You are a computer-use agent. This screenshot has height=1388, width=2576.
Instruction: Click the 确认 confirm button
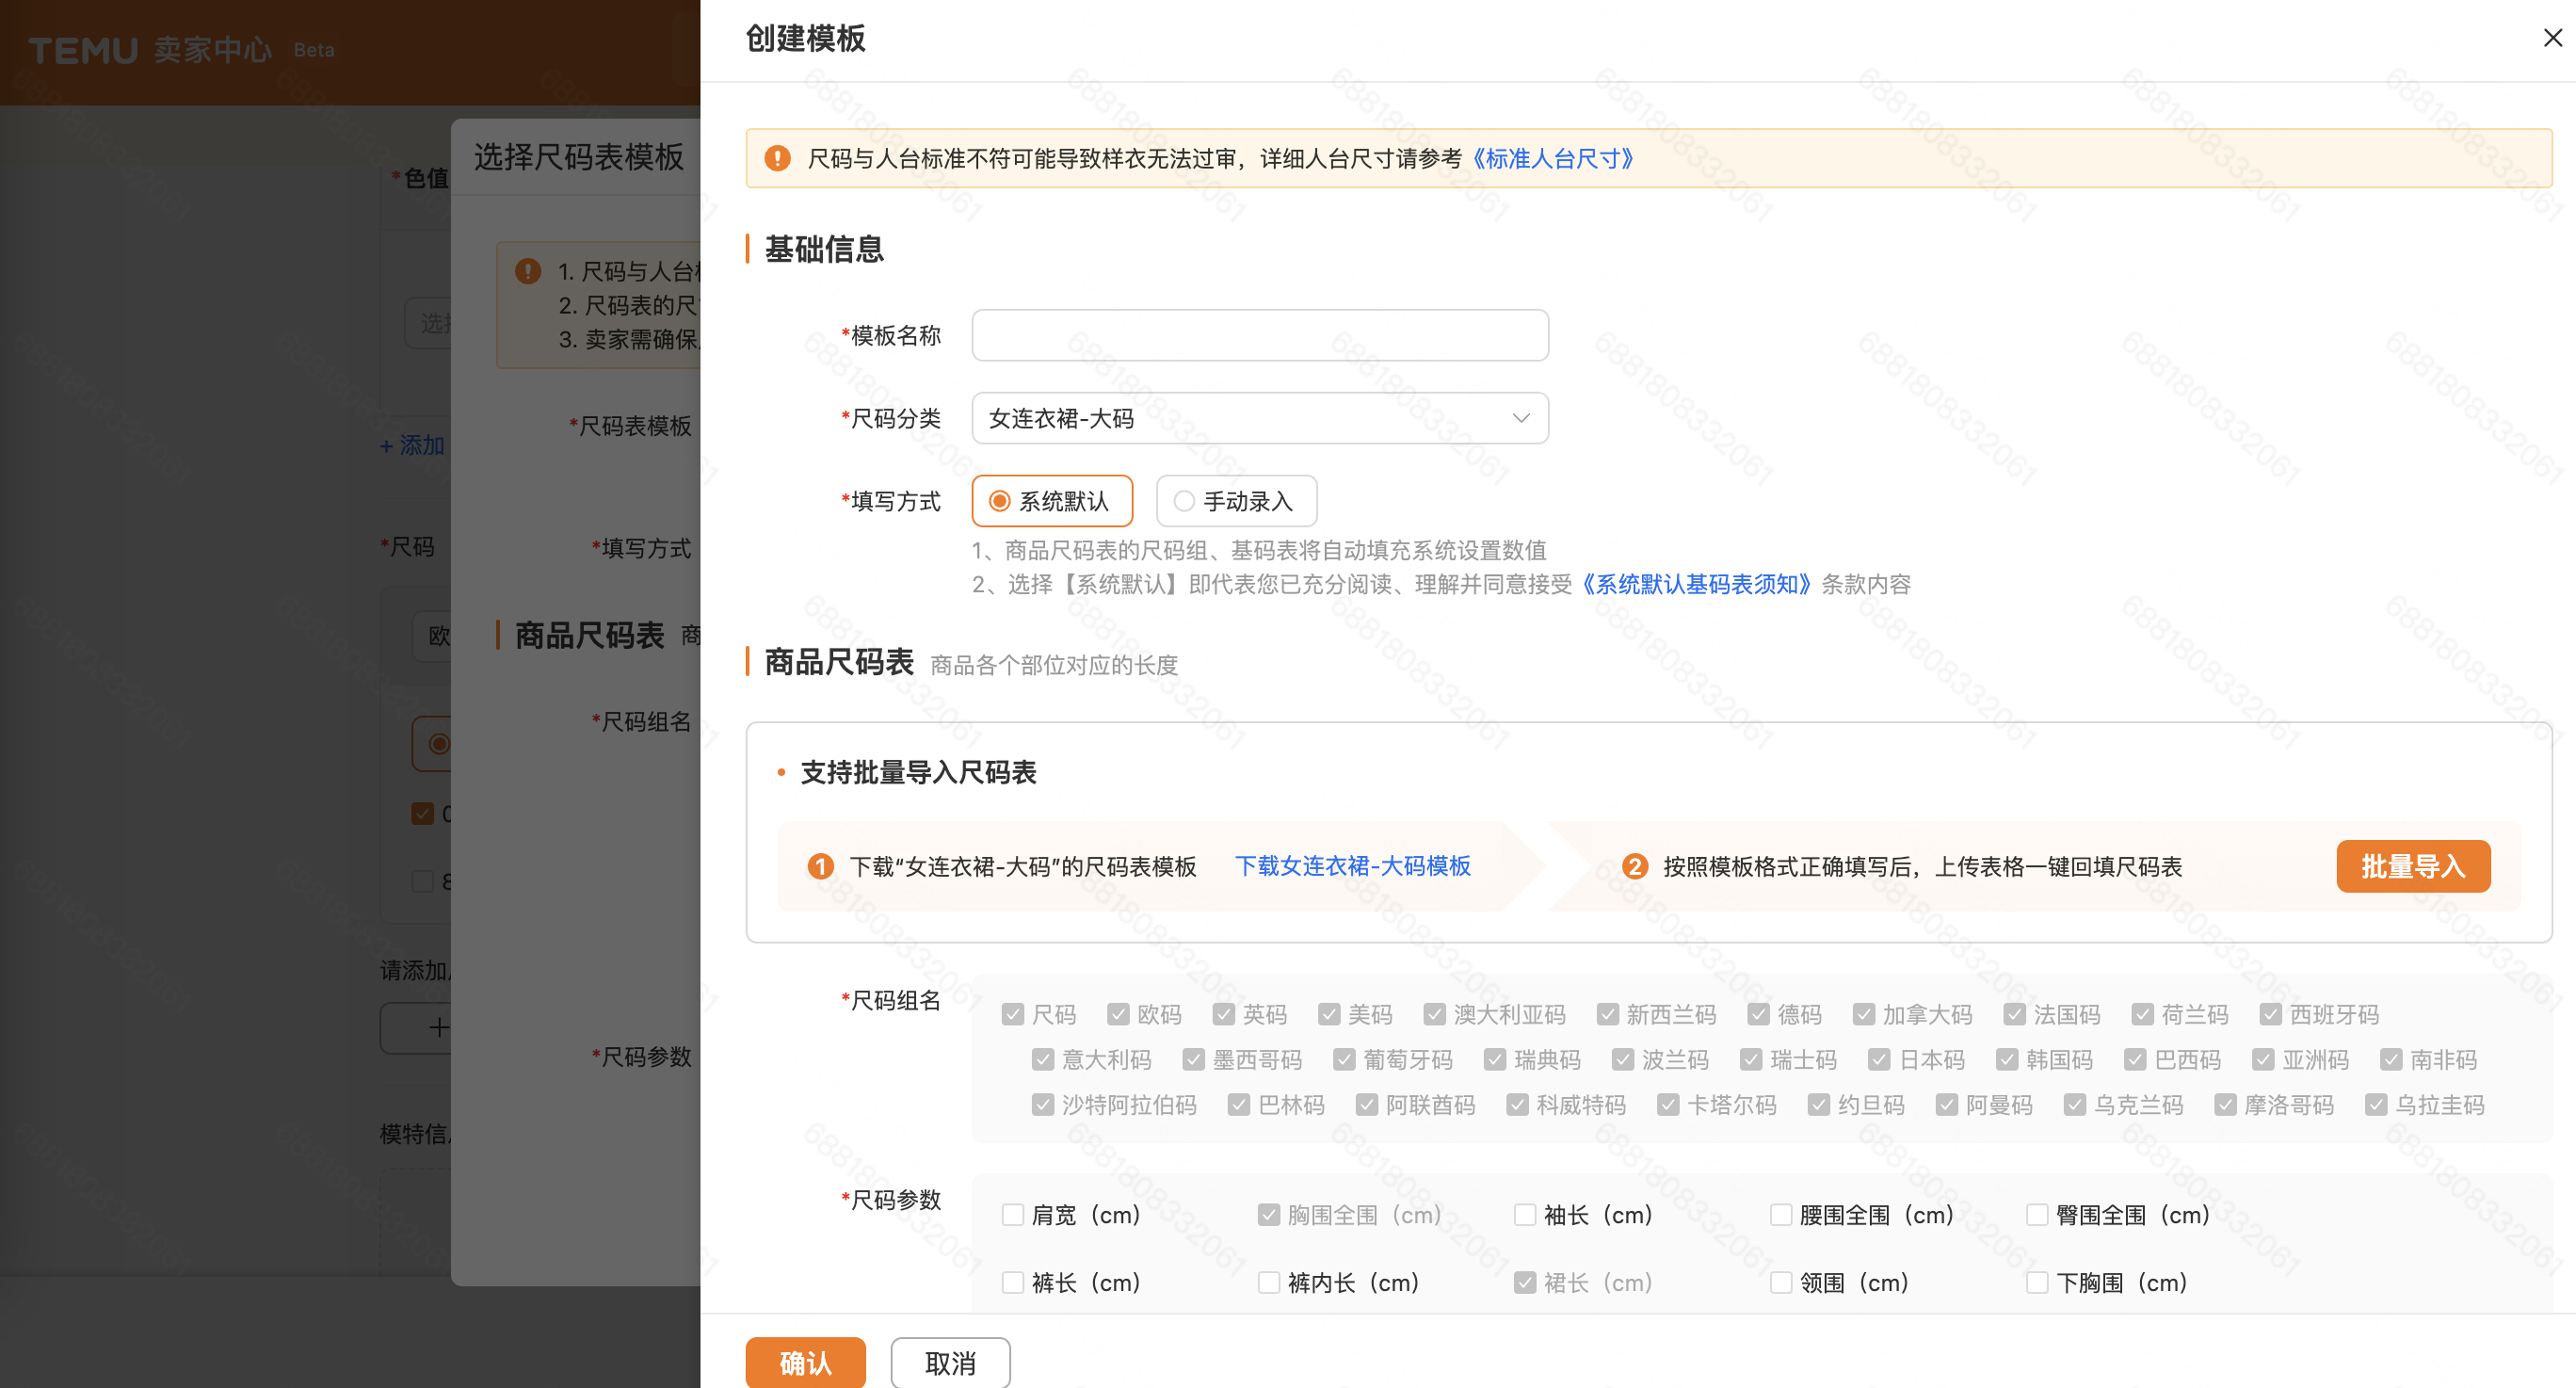click(805, 1362)
